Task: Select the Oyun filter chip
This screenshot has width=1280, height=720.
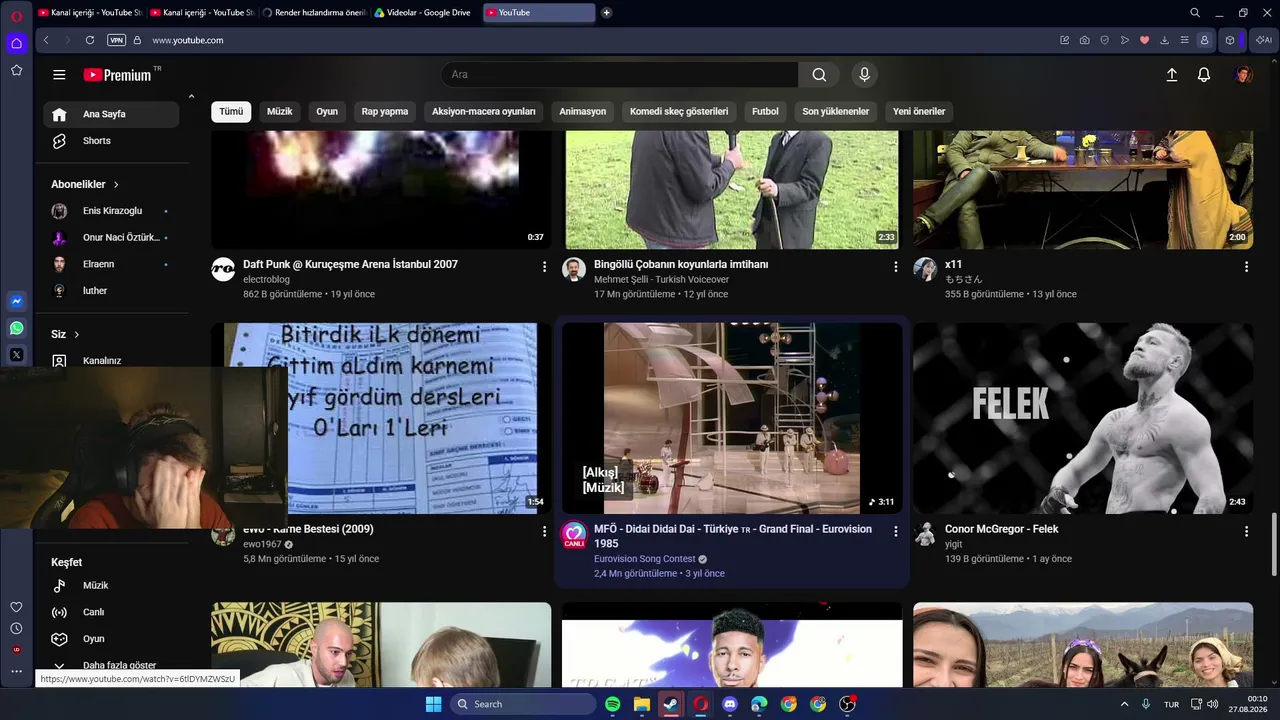Action: coord(327,111)
